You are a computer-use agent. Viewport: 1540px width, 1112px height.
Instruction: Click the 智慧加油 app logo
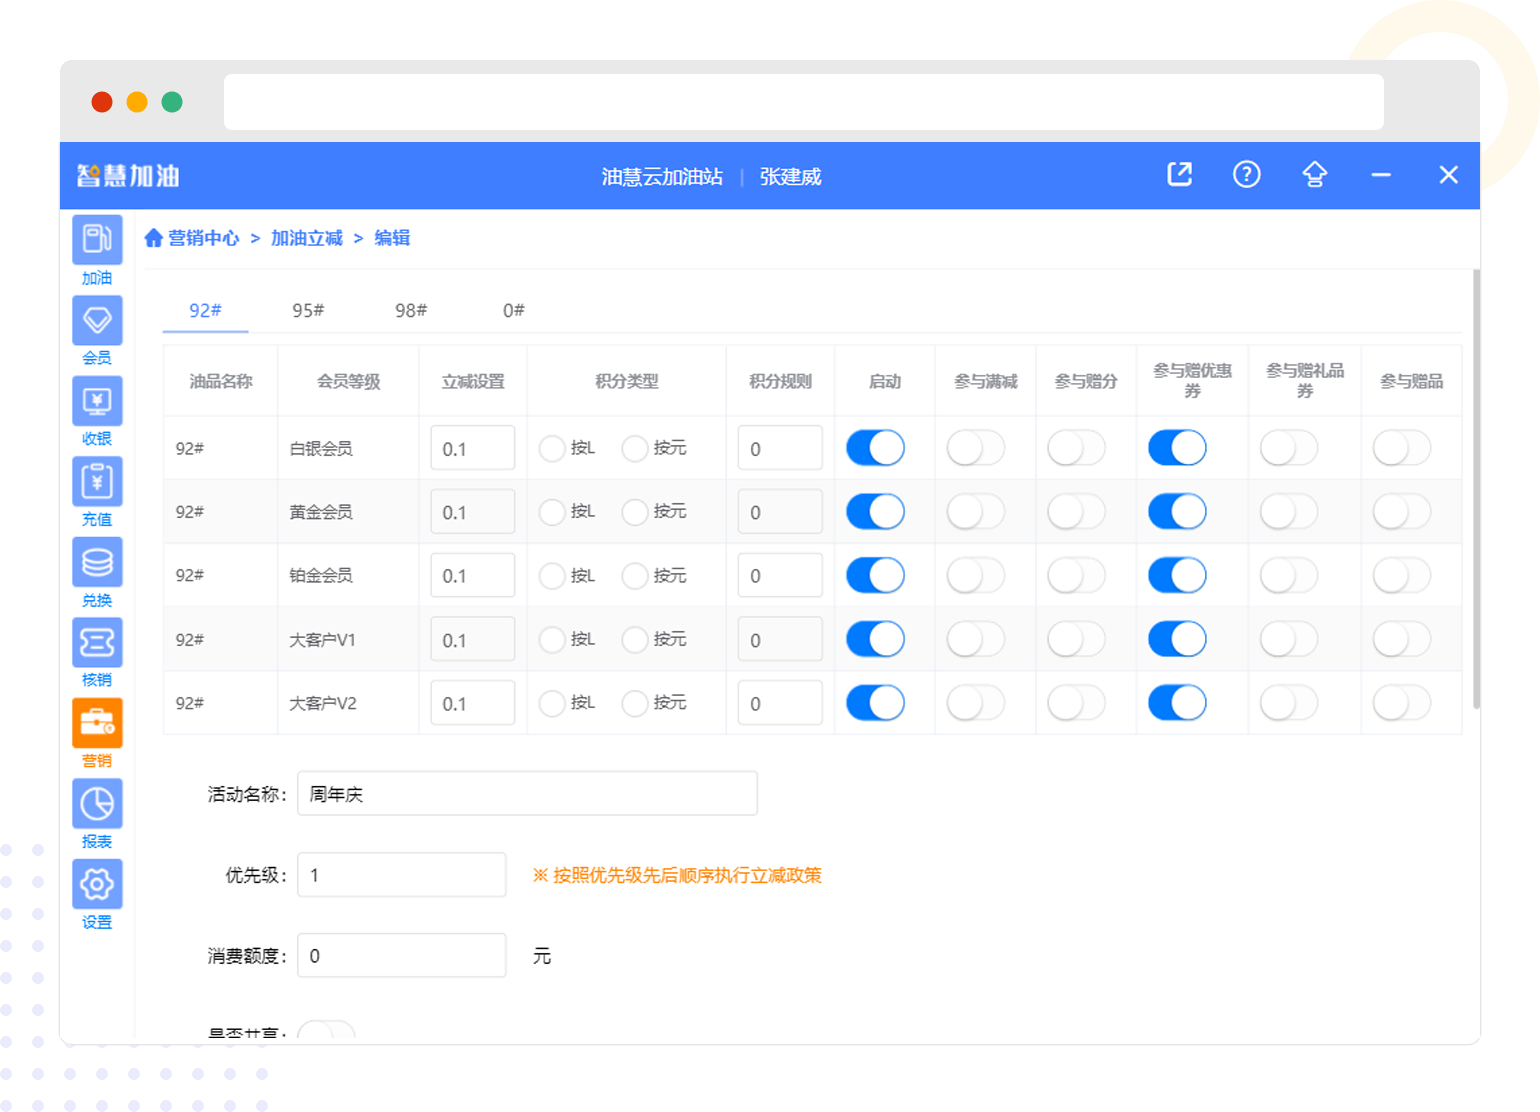(x=128, y=176)
